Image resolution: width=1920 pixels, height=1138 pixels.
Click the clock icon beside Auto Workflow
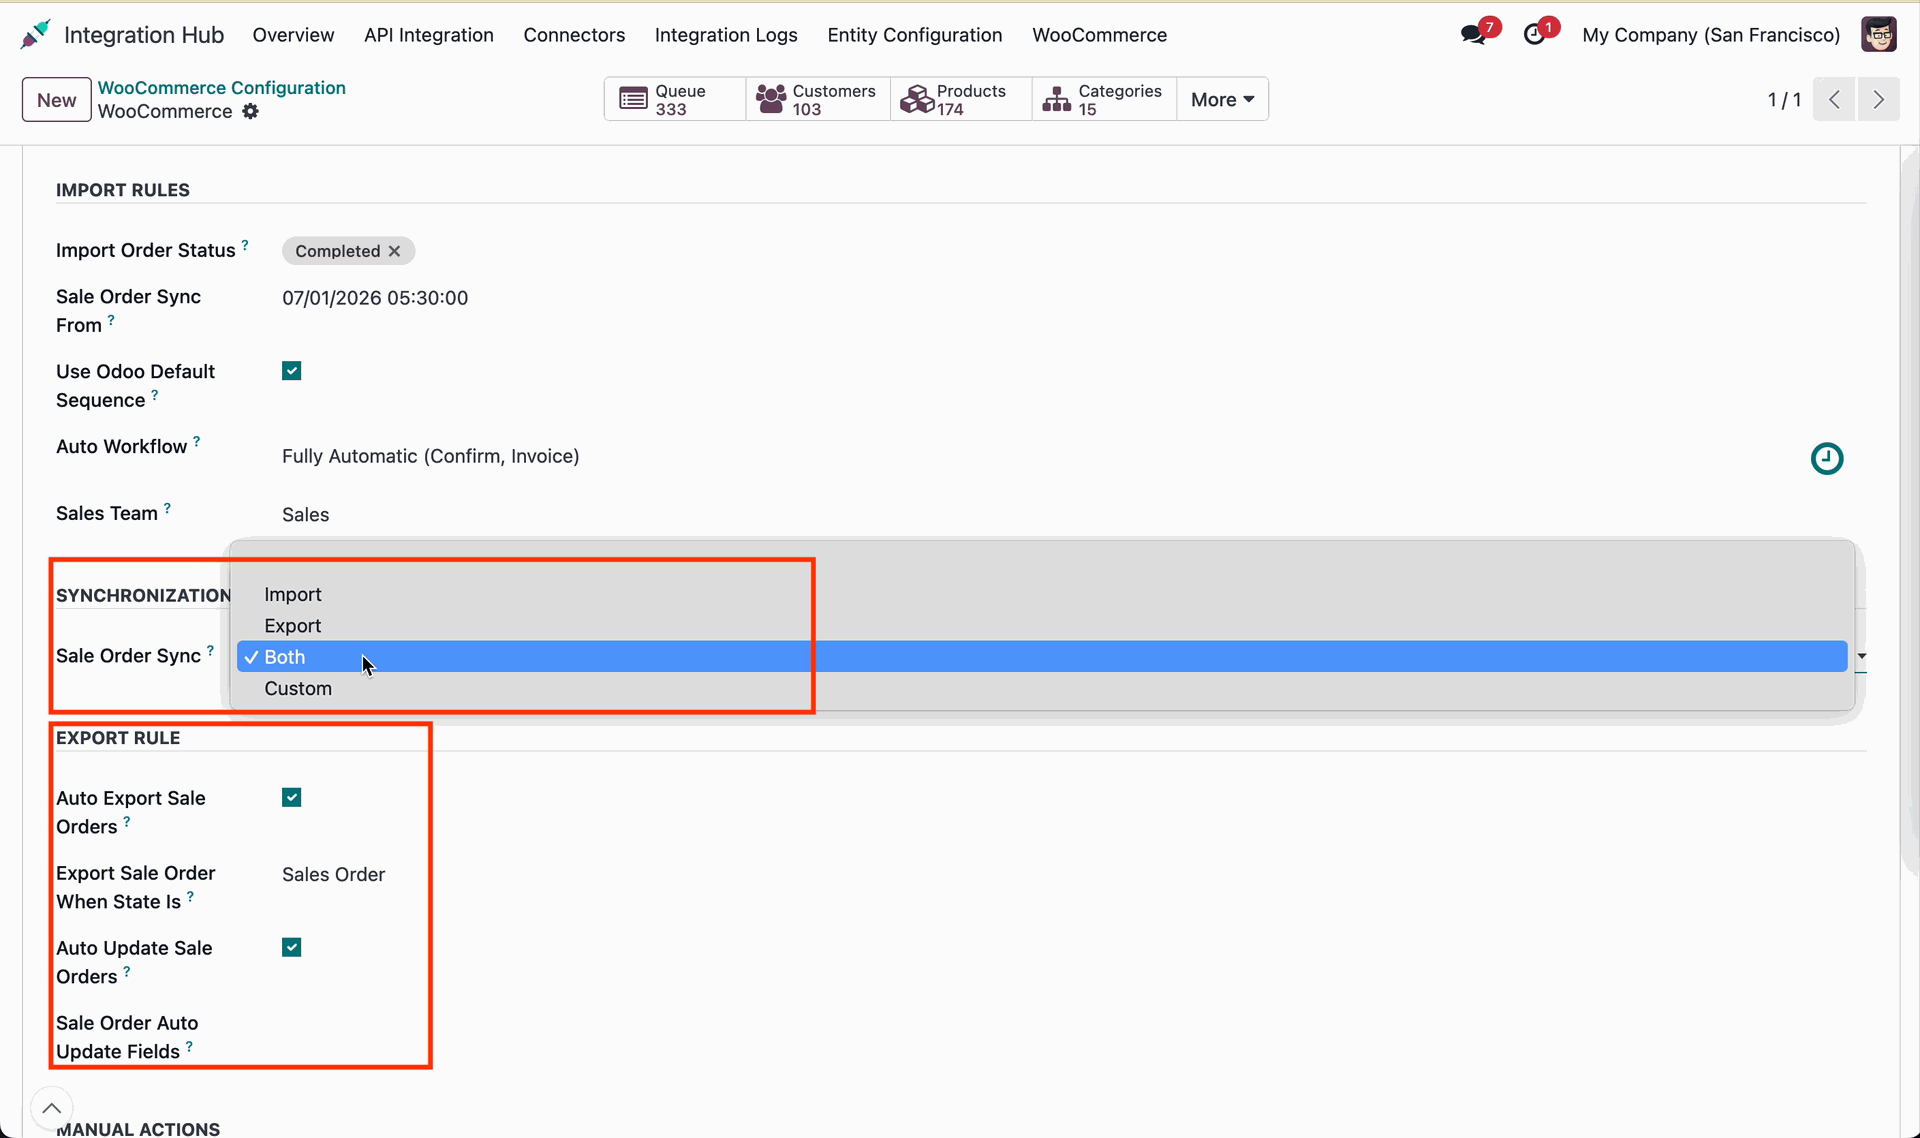click(1827, 458)
